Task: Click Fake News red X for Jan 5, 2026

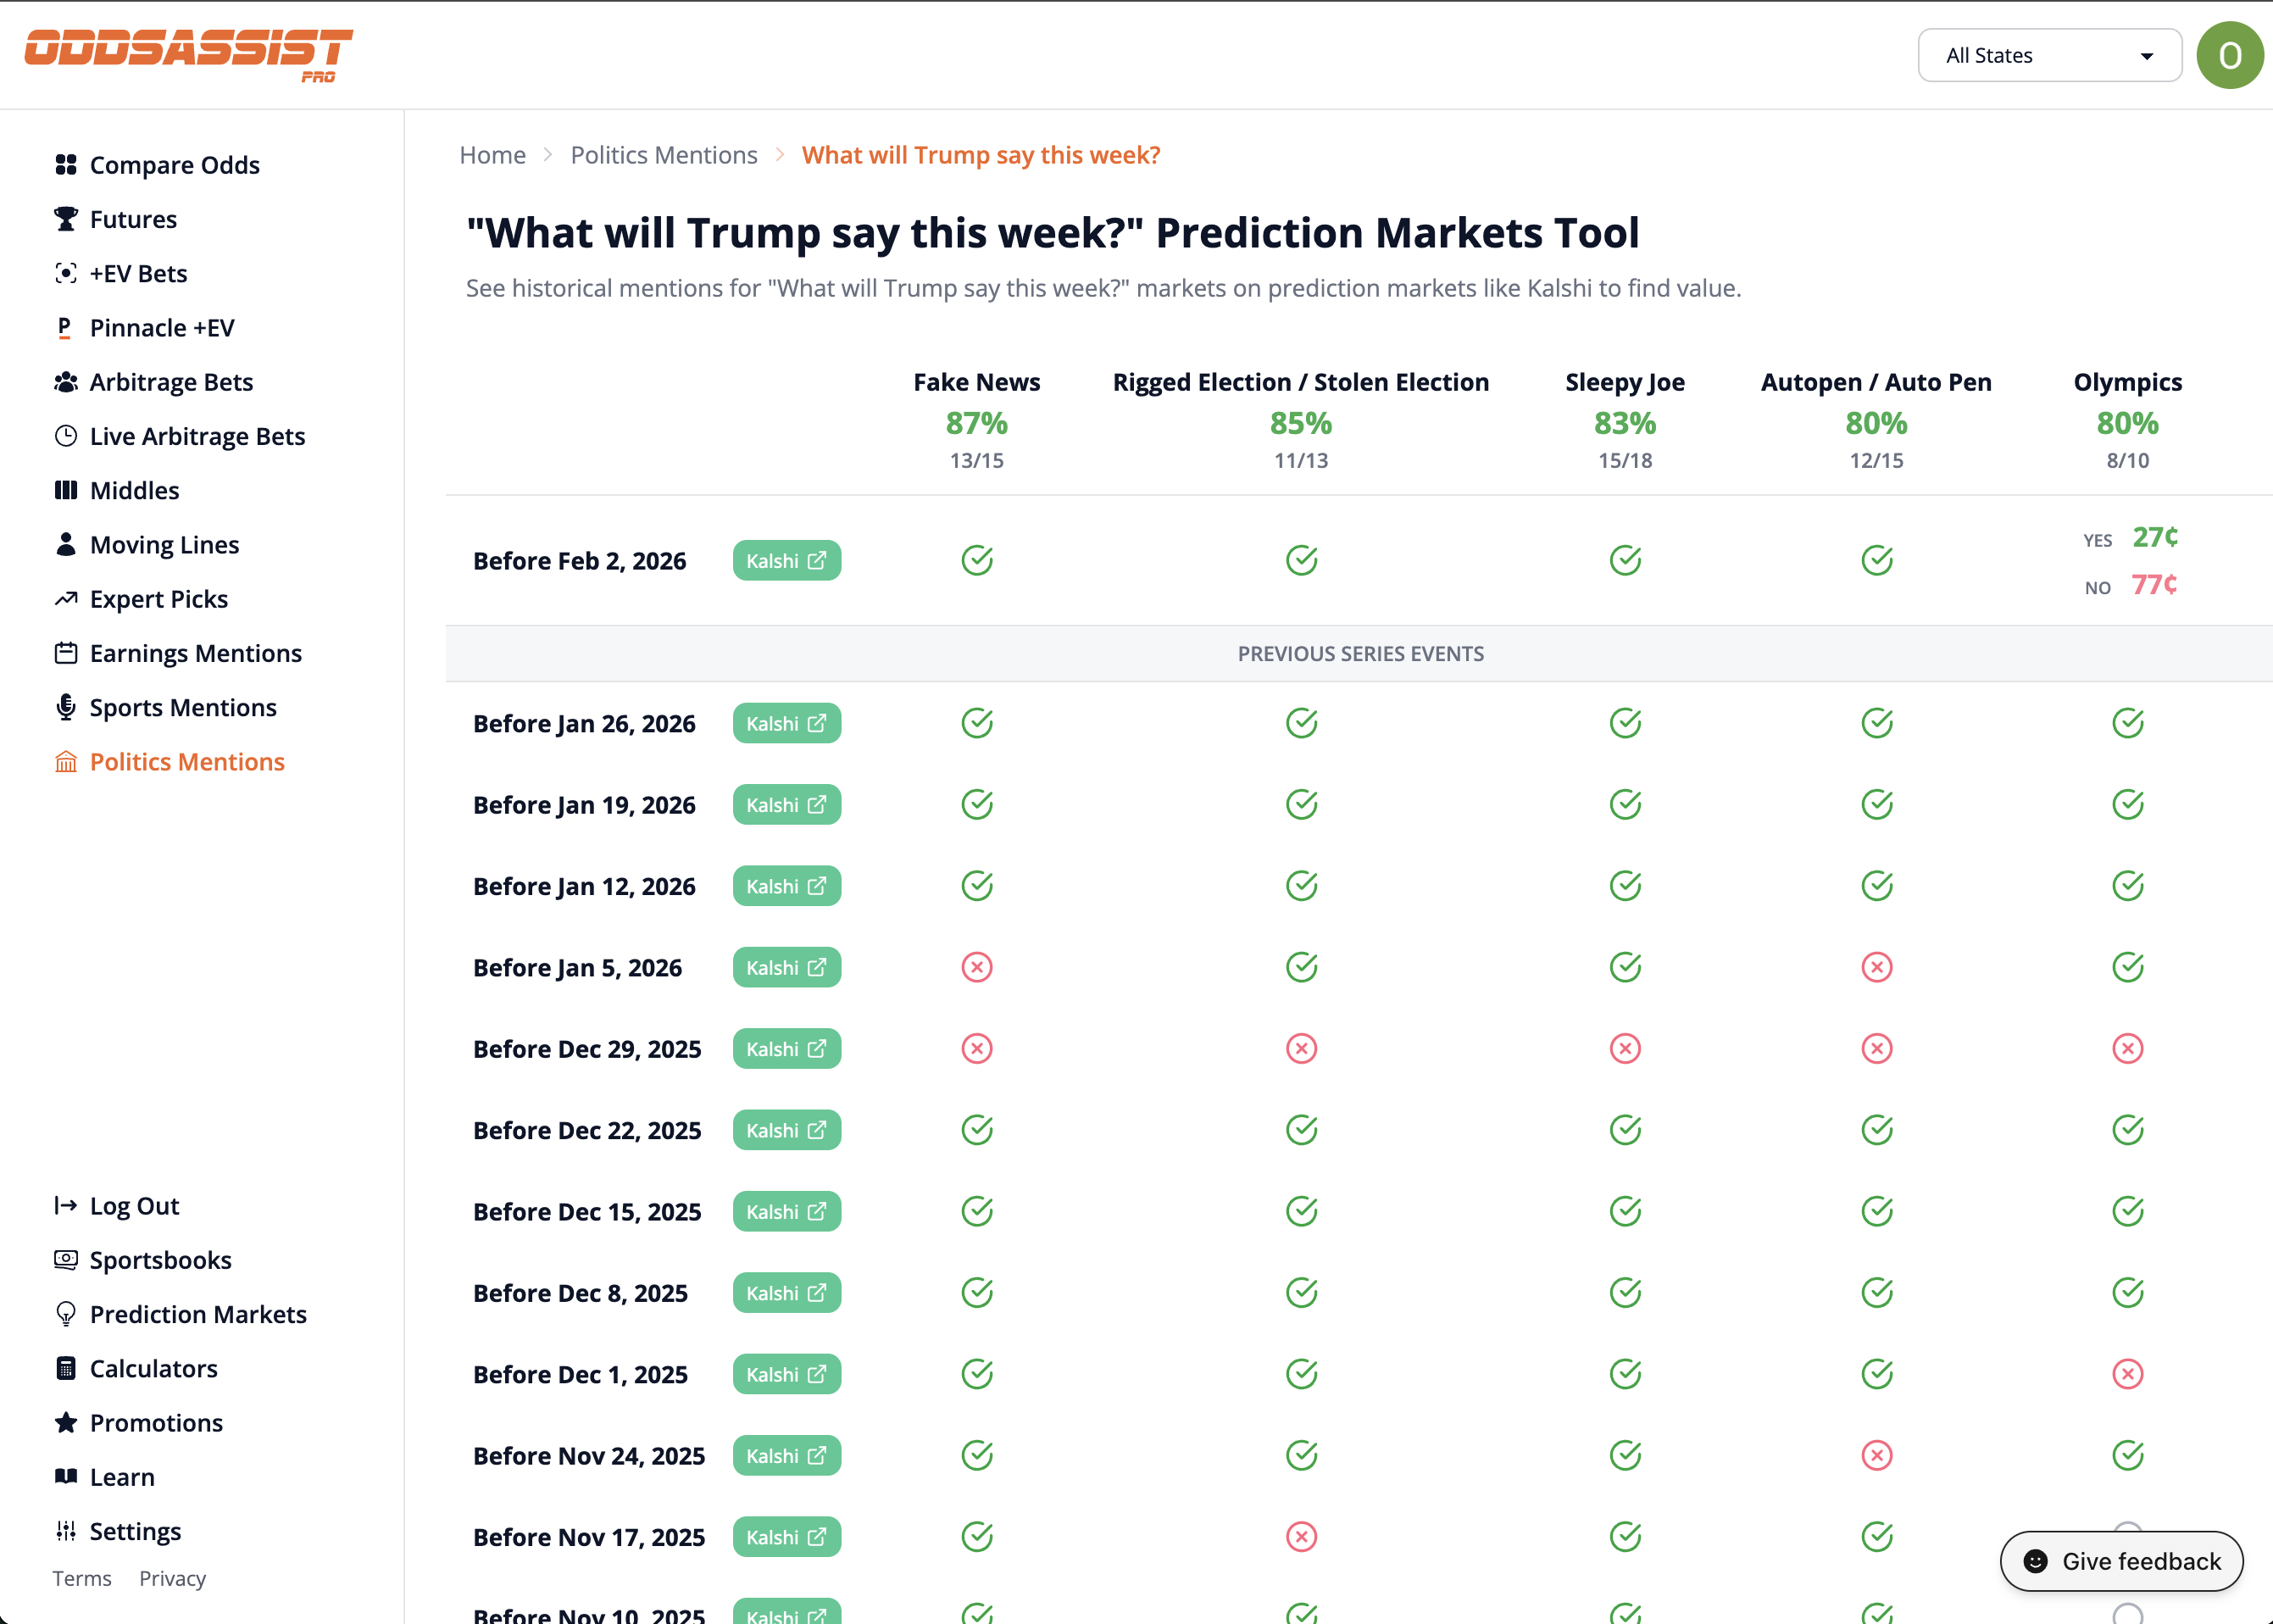Action: tap(976, 967)
